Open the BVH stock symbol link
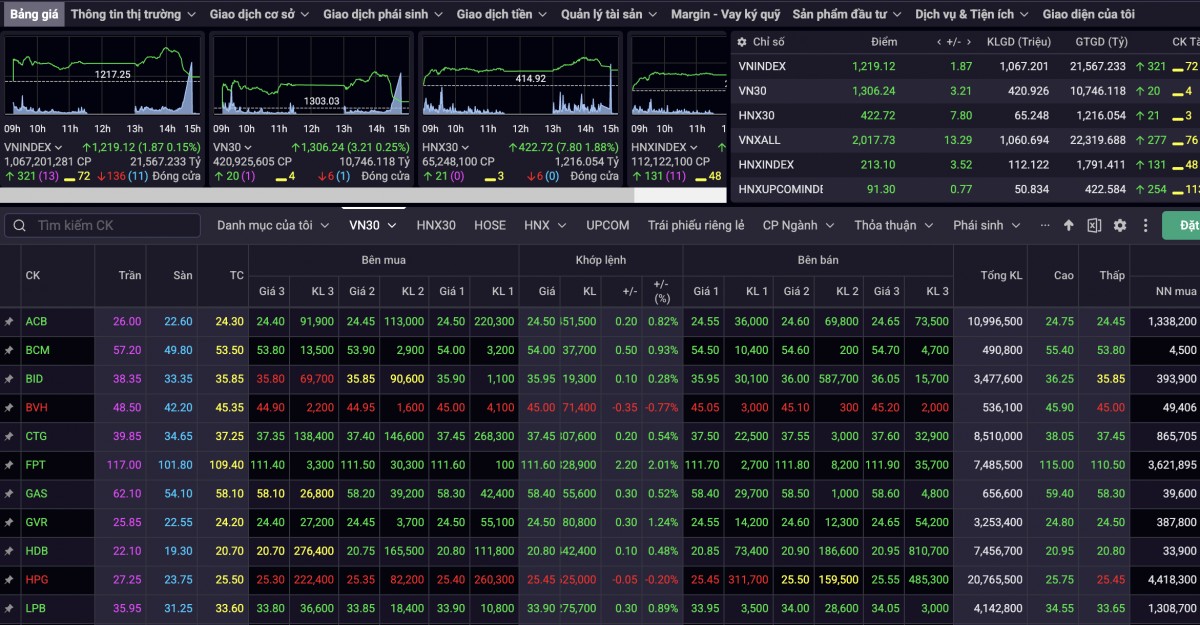Image resolution: width=1200 pixels, height=625 pixels. pyautogui.click(x=37, y=408)
